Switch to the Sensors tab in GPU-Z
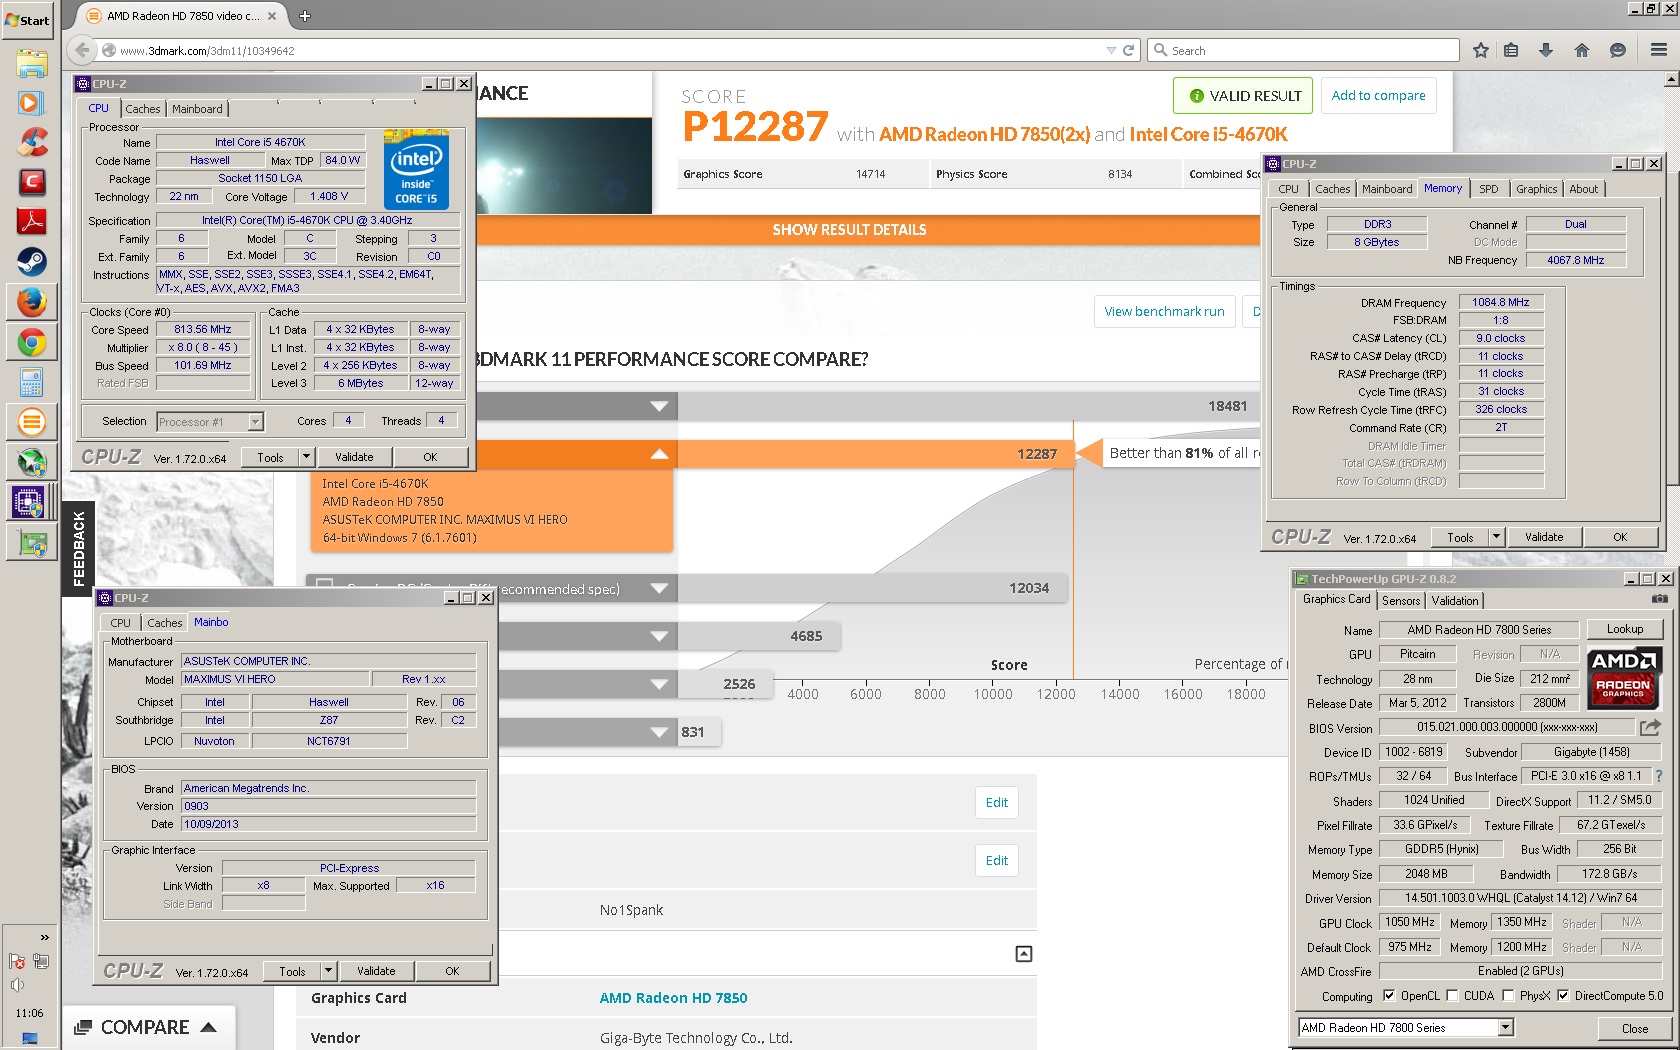Screen dimensions: 1680x1050 pos(1401,601)
